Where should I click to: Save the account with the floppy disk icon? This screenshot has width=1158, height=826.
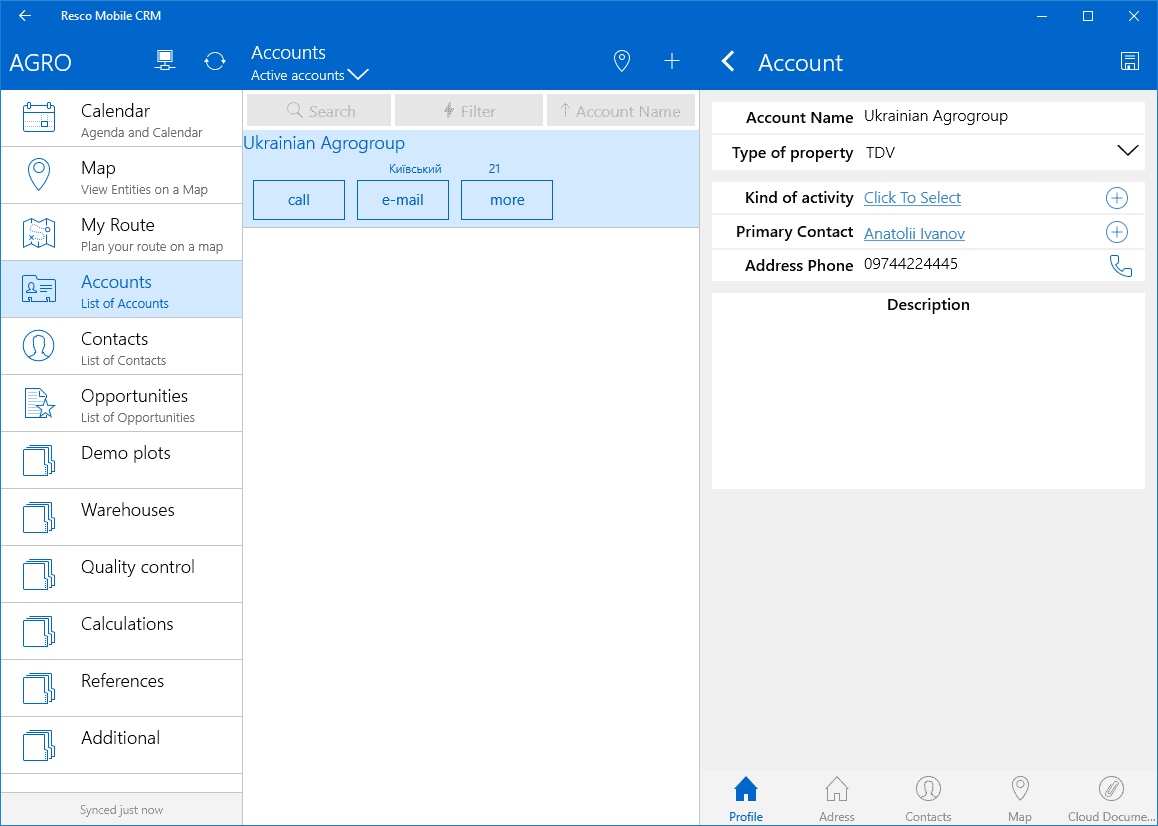[1129, 61]
